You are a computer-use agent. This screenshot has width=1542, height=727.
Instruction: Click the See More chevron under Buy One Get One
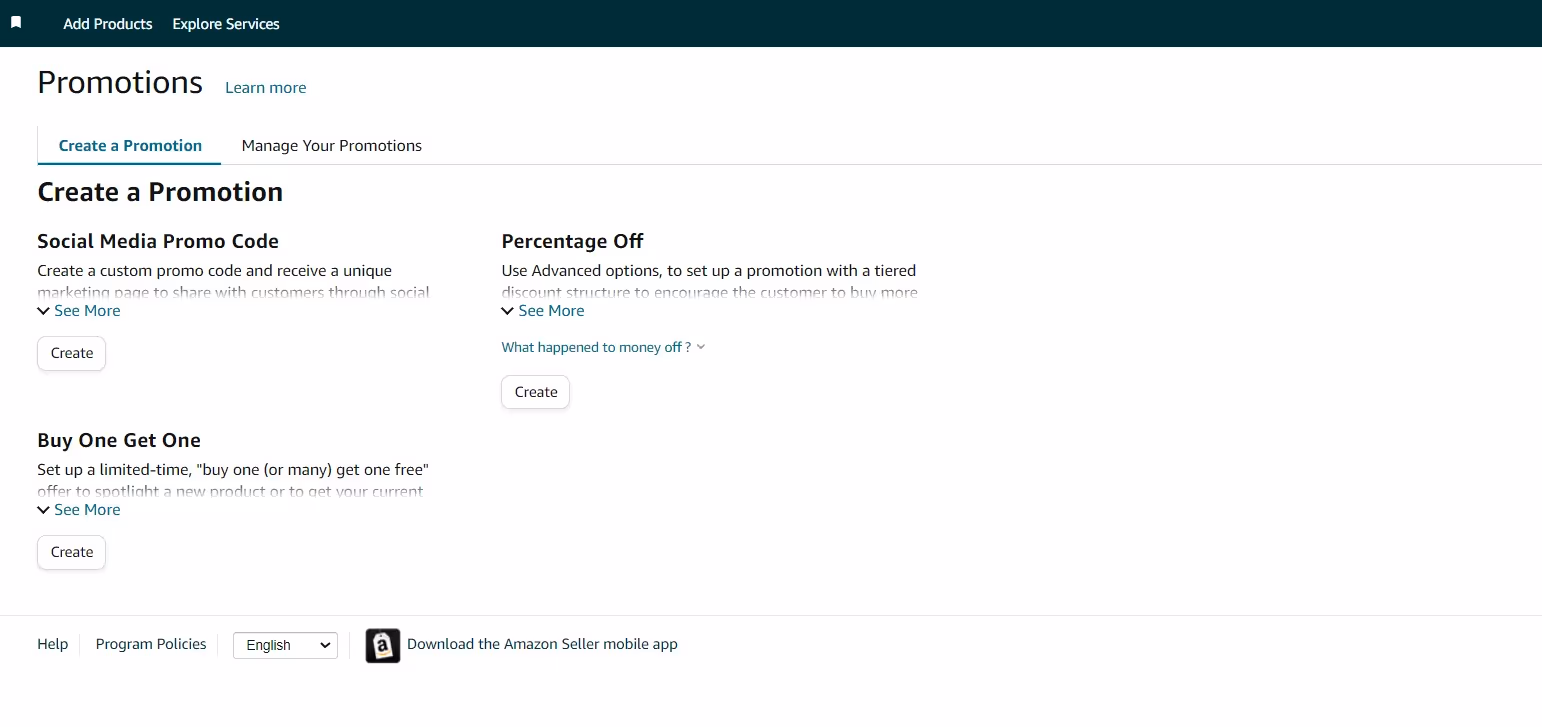[x=44, y=509]
